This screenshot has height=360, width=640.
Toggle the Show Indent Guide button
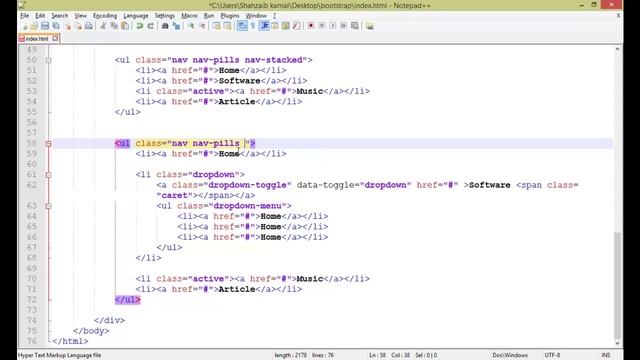point(264,26)
